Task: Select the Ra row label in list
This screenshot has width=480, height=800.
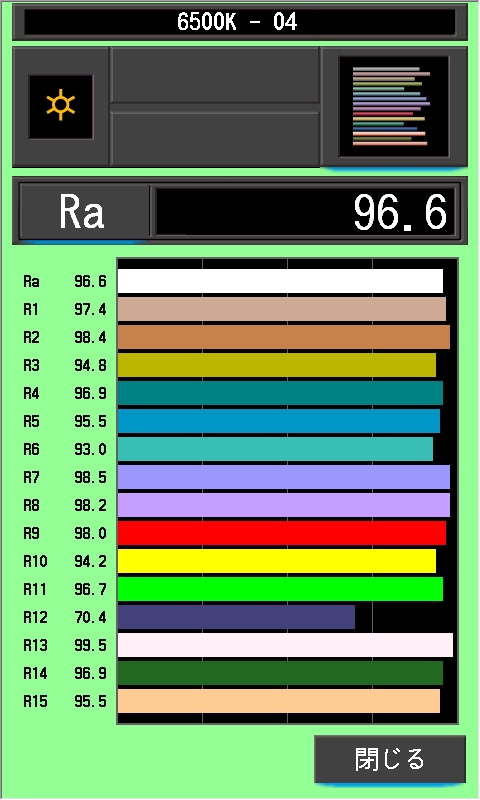Action: point(31,282)
